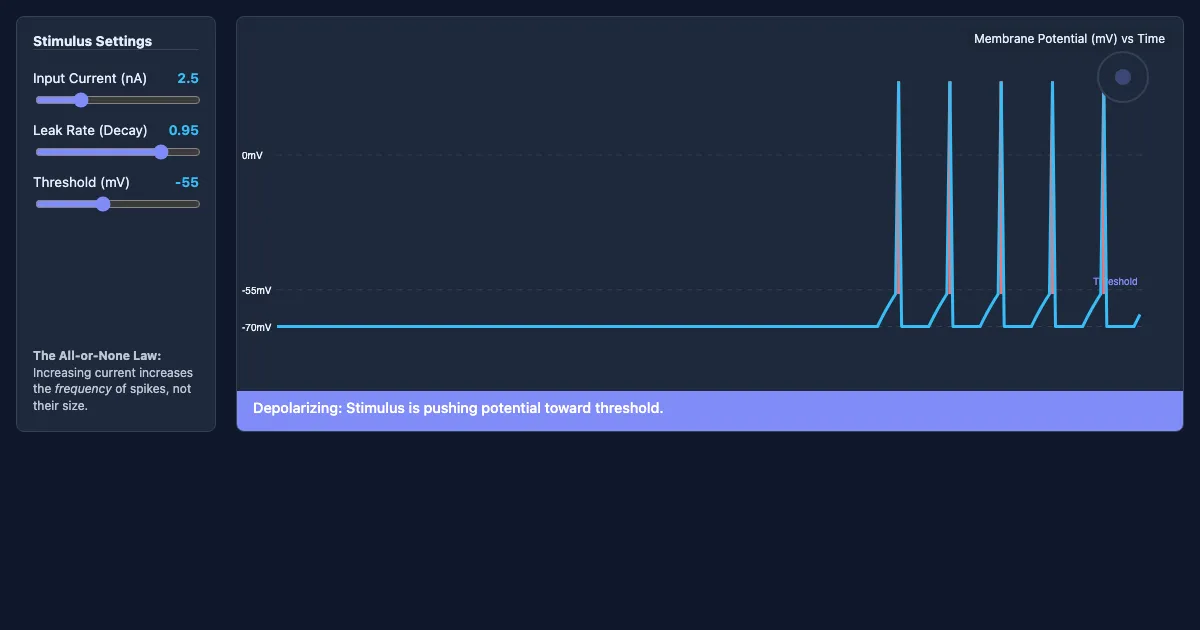The height and width of the screenshot is (630, 1200).
Task: Click the -55mV axis label
Action: pos(256,291)
